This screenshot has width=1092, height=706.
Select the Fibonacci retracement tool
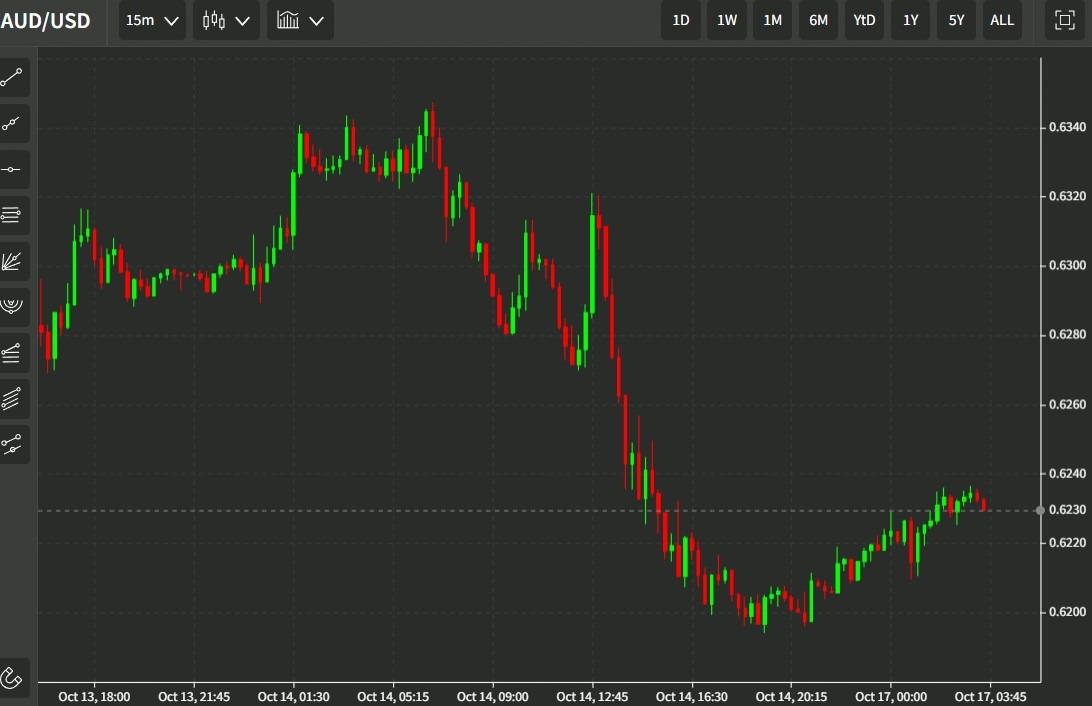coord(14,215)
